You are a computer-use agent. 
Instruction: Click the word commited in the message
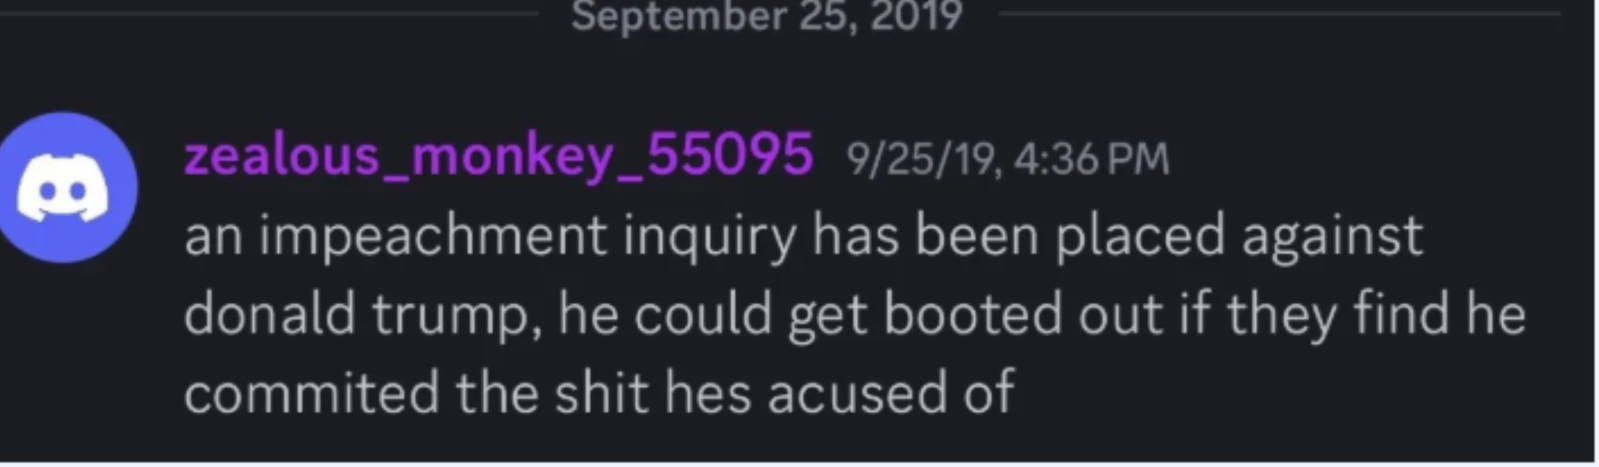pyautogui.click(x=311, y=391)
